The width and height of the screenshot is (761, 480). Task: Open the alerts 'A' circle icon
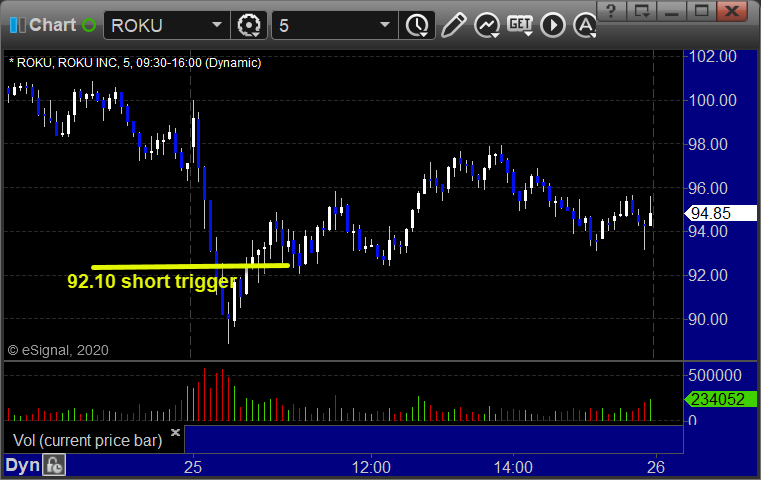(x=585, y=25)
